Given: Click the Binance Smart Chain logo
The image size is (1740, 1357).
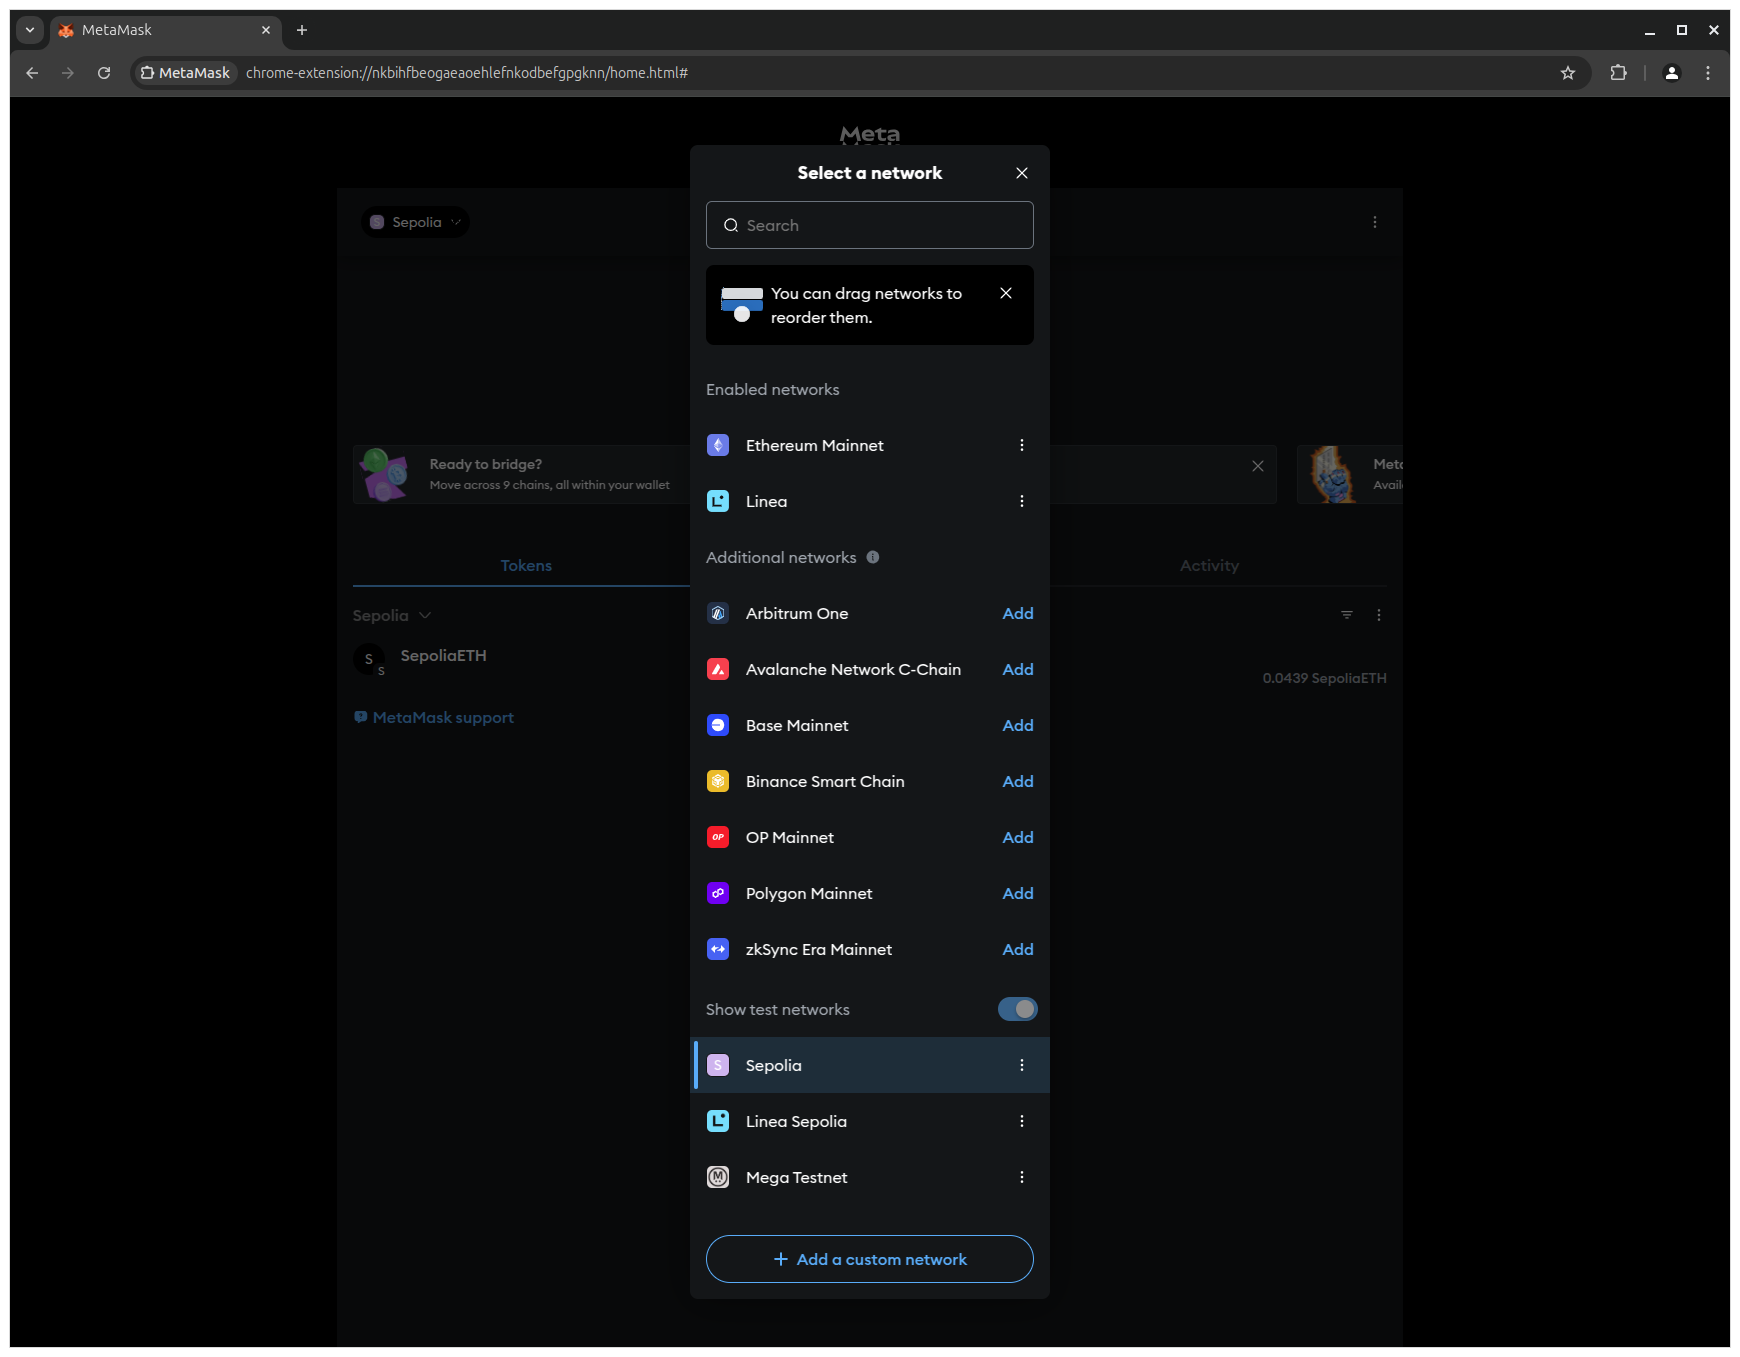Looking at the screenshot, I should pyautogui.click(x=718, y=781).
